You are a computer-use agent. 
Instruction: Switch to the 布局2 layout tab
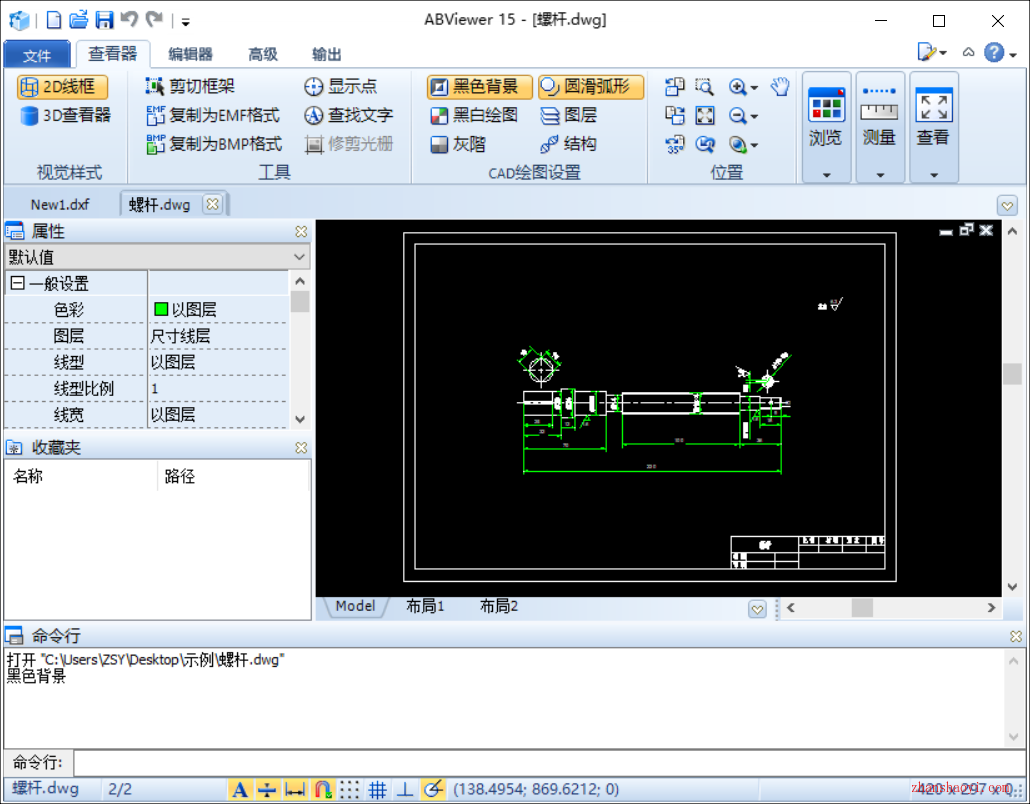(x=499, y=606)
